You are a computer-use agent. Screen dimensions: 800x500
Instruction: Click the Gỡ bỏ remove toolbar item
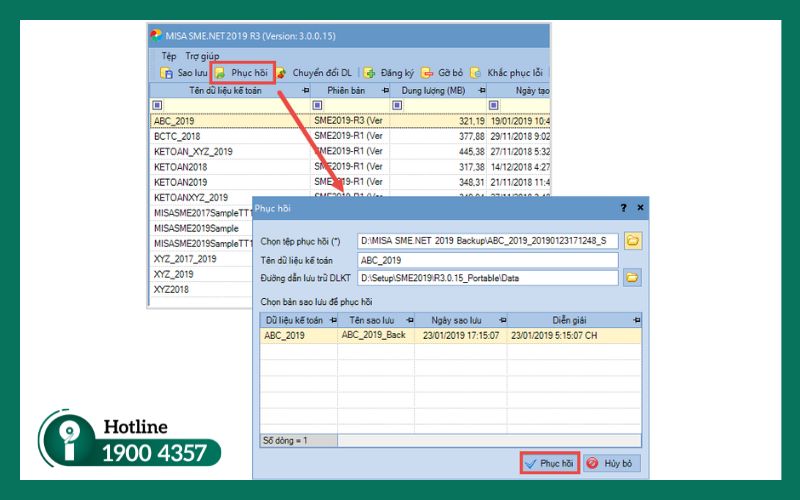pos(442,73)
